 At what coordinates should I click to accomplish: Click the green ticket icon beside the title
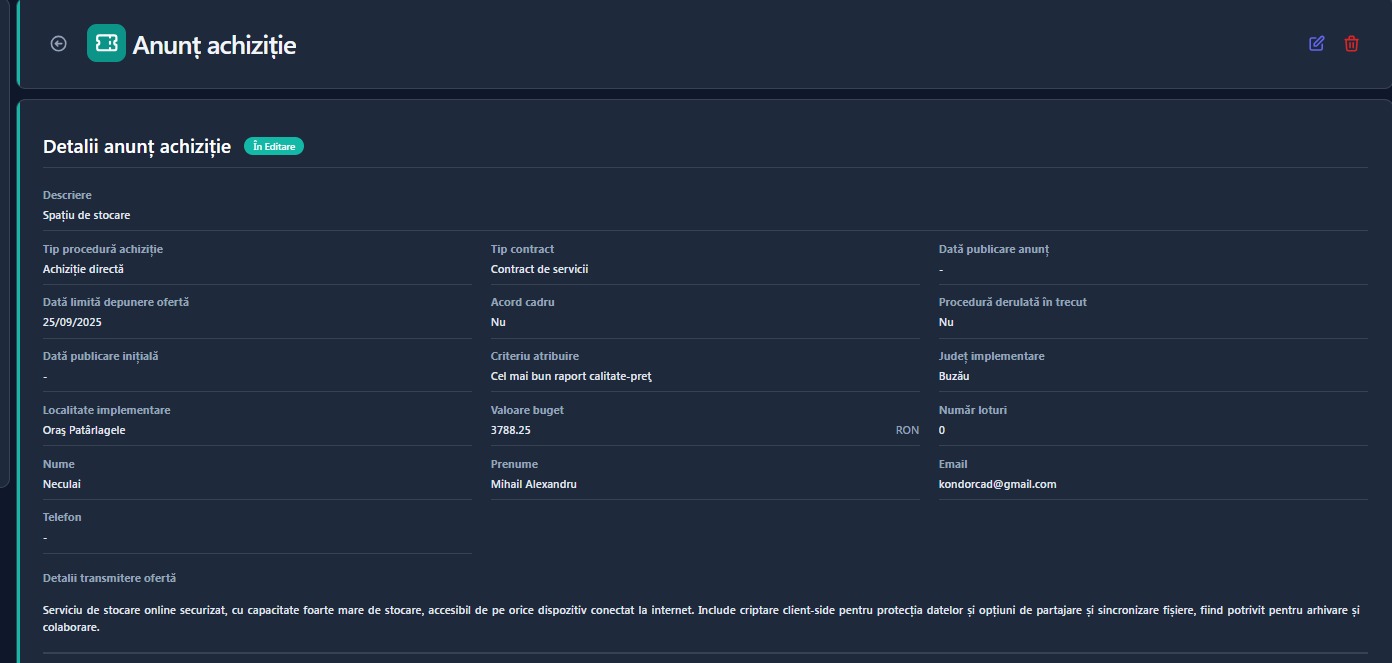tap(106, 44)
